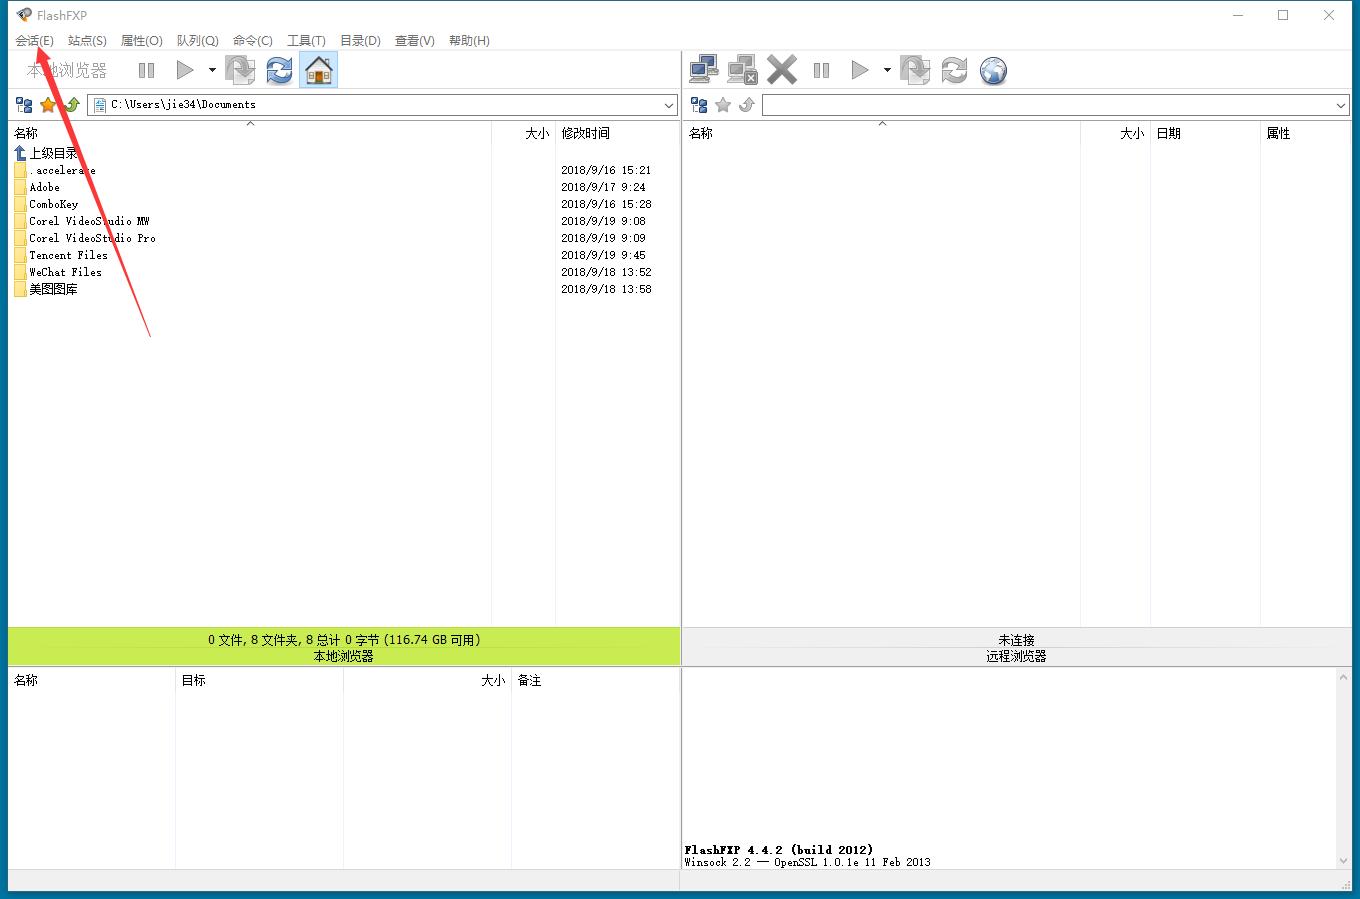Select the Tencent Files folder

coord(61,255)
